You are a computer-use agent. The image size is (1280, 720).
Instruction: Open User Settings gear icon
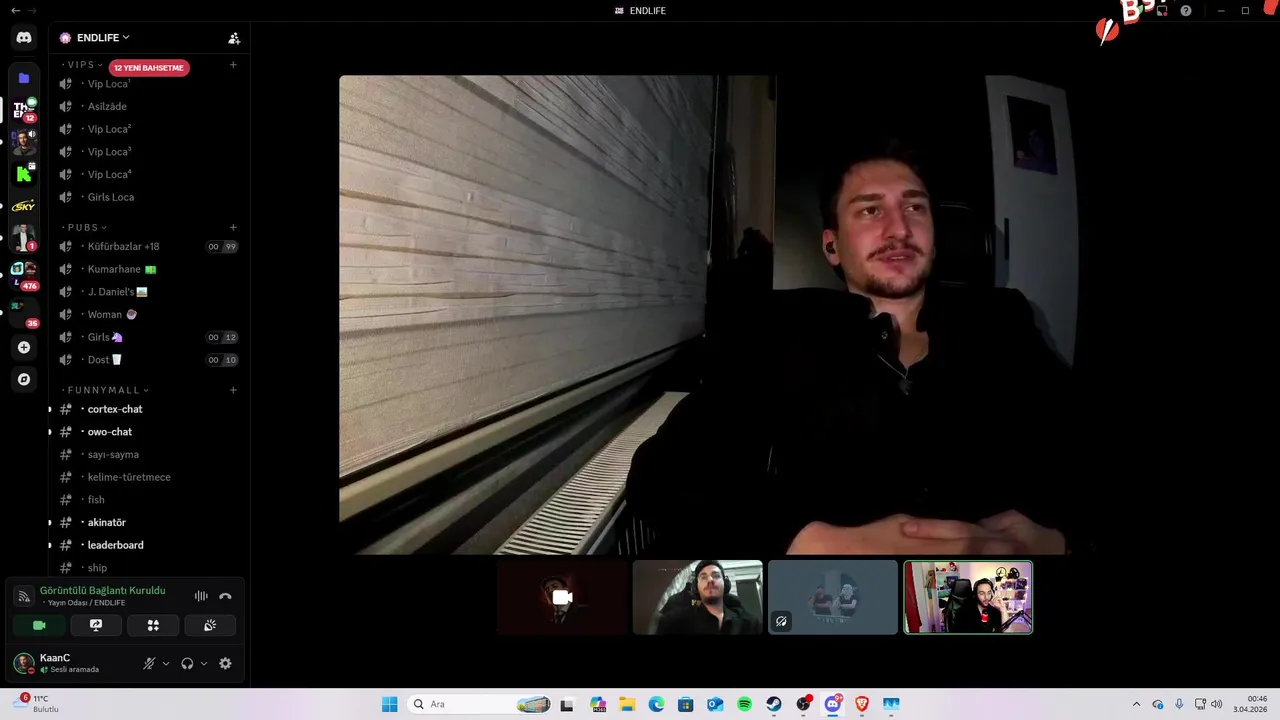click(x=225, y=663)
